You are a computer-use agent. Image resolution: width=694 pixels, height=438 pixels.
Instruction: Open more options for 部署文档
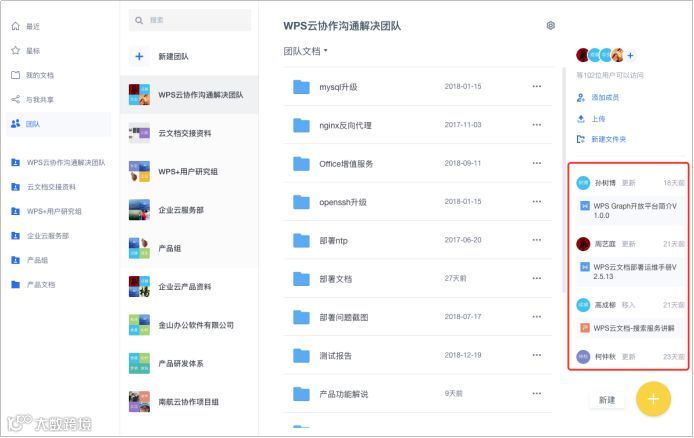tap(537, 278)
